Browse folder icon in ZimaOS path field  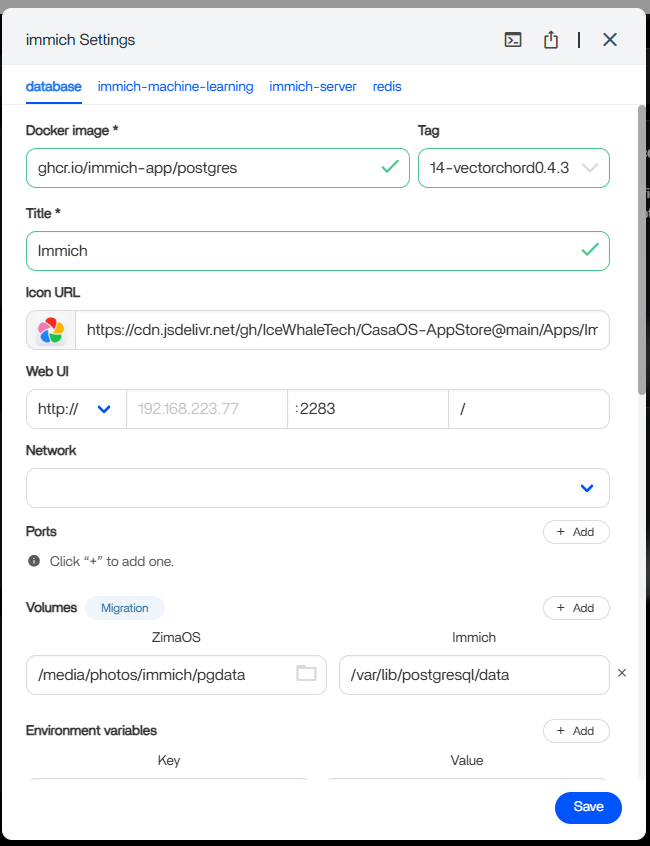(x=306, y=673)
